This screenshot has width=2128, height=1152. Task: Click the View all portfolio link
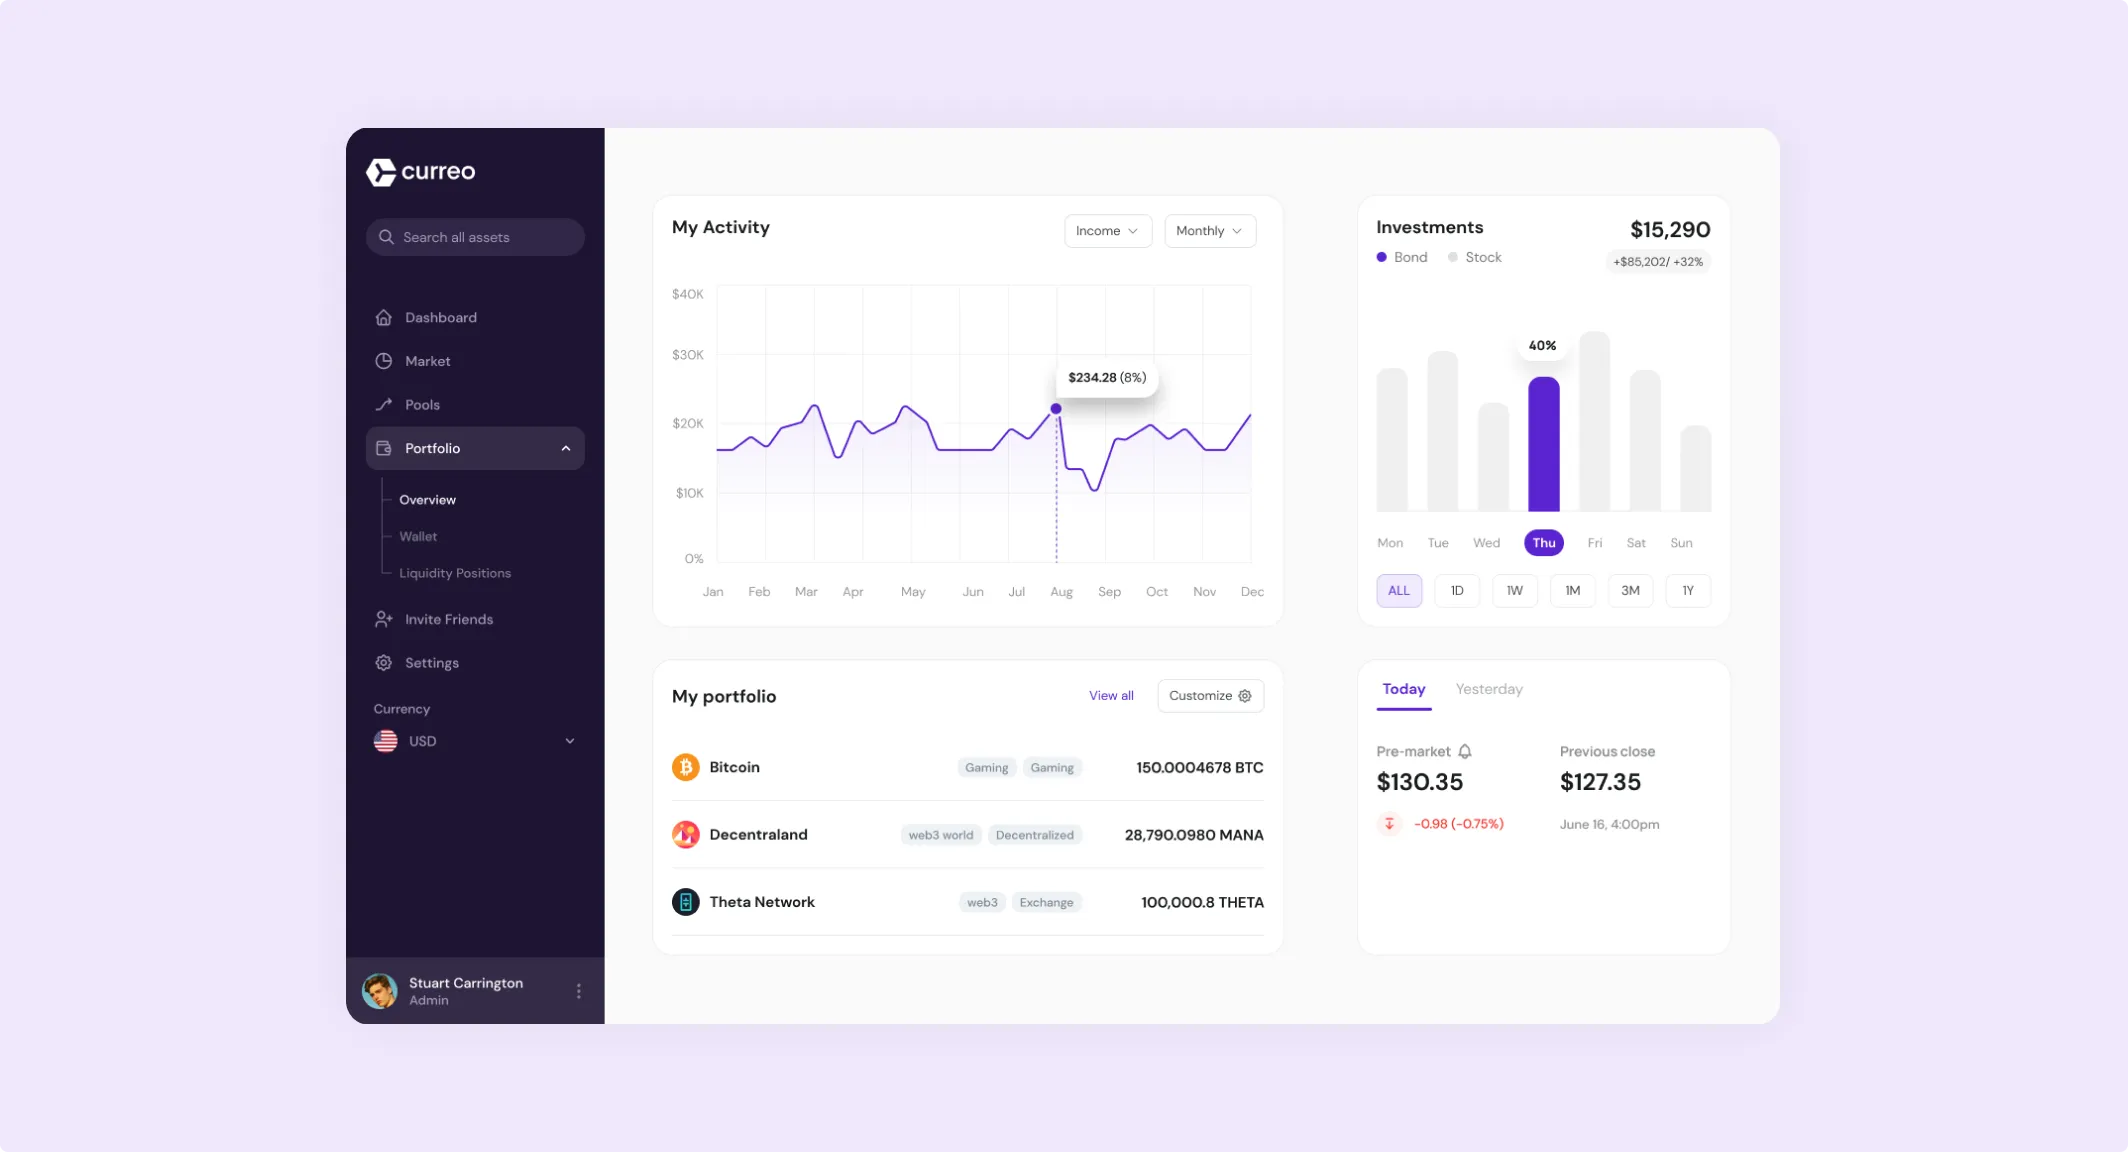click(x=1111, y=695)
